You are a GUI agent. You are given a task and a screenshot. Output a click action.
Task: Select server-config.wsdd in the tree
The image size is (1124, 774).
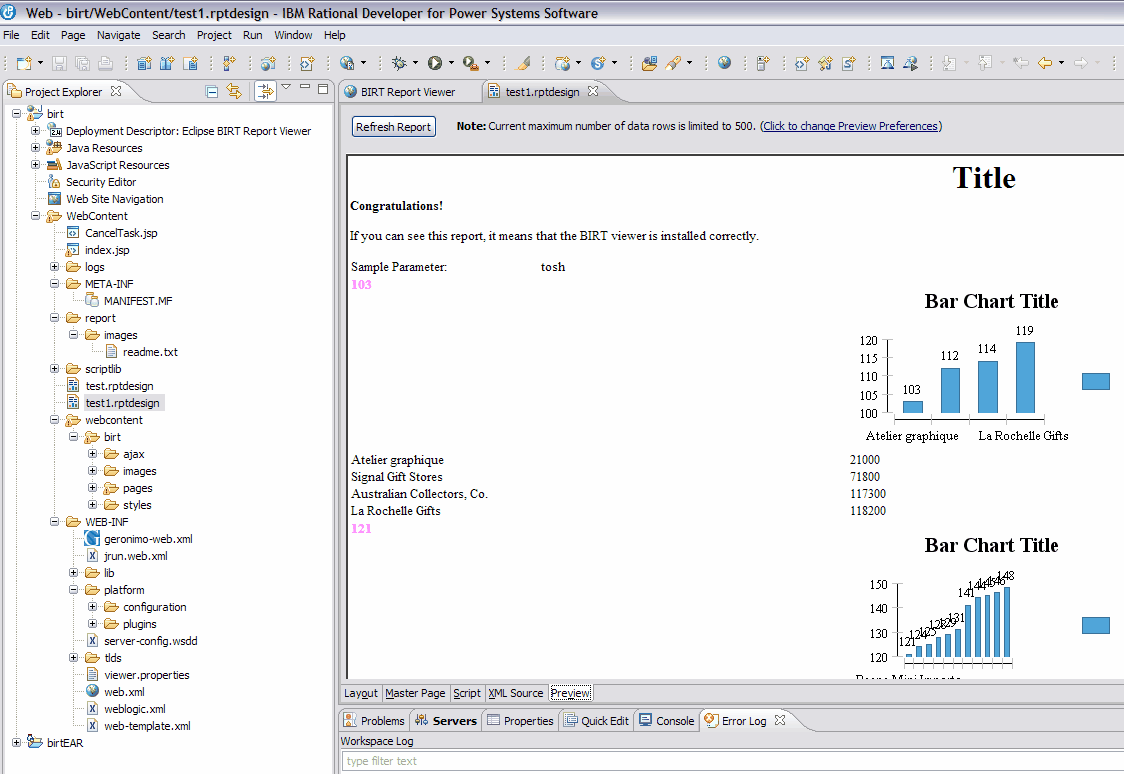(151, 641)
